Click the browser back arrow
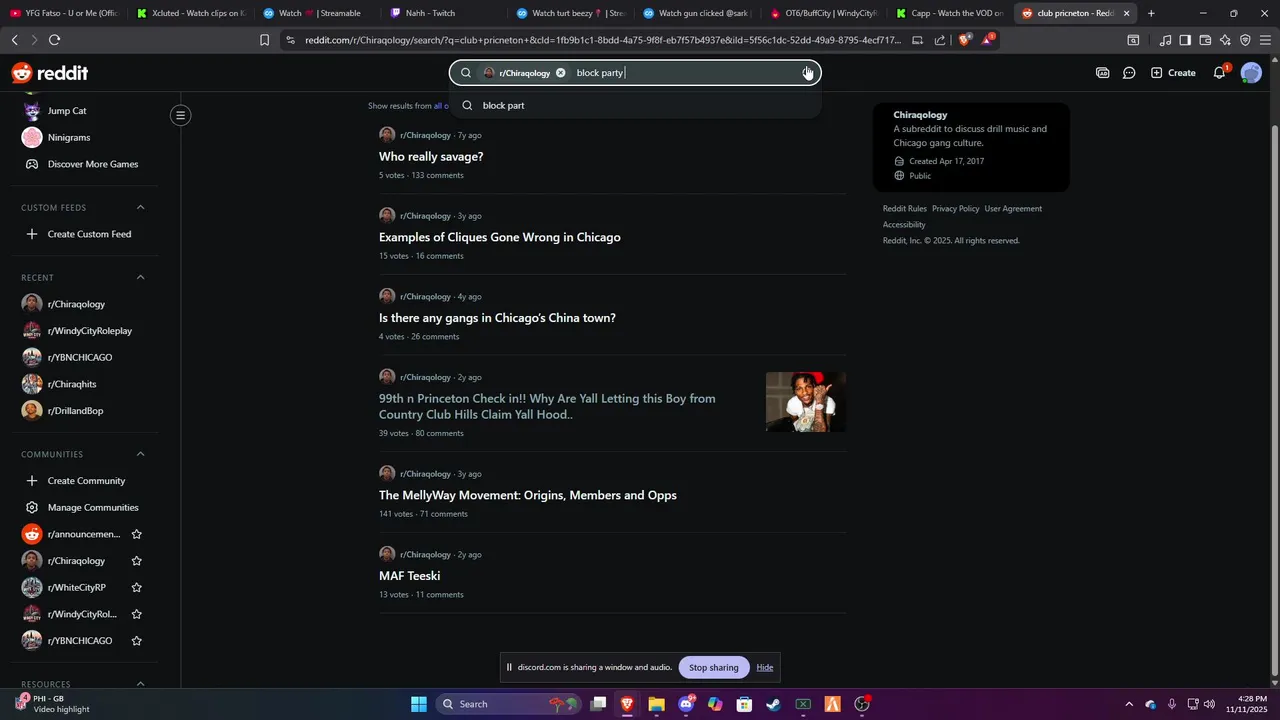The image size is (1280, 720). pyautogui.click(x=15, y=40)
